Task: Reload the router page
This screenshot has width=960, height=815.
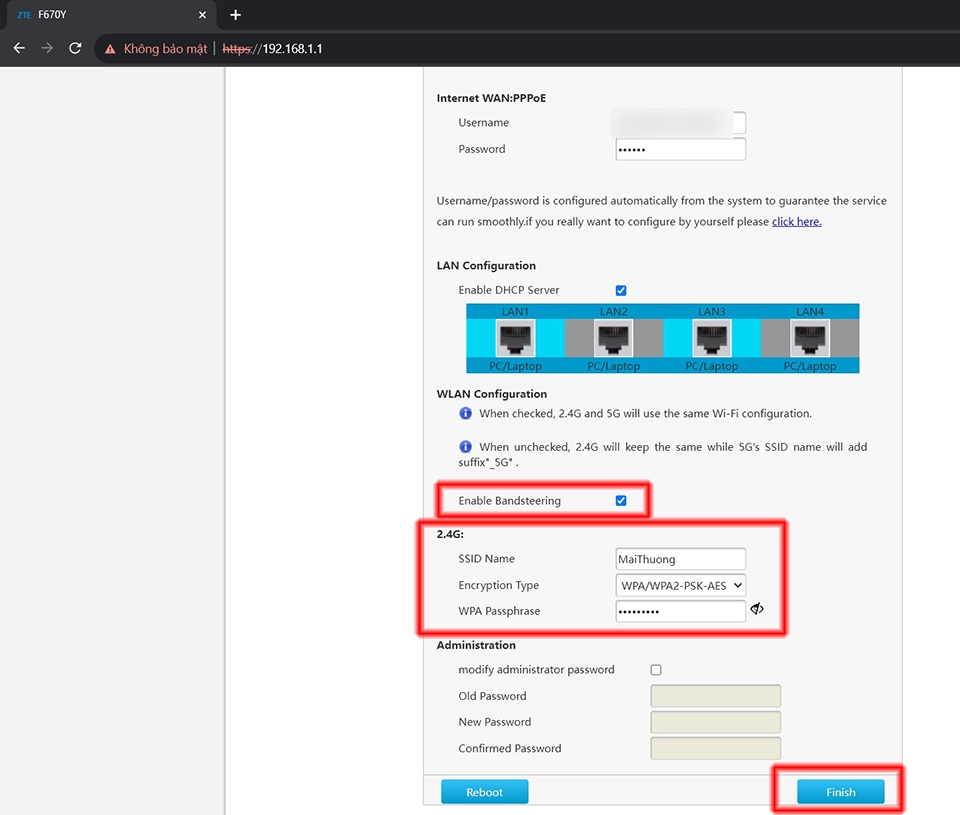Action: pyautogui.click(x=75, y=48)
